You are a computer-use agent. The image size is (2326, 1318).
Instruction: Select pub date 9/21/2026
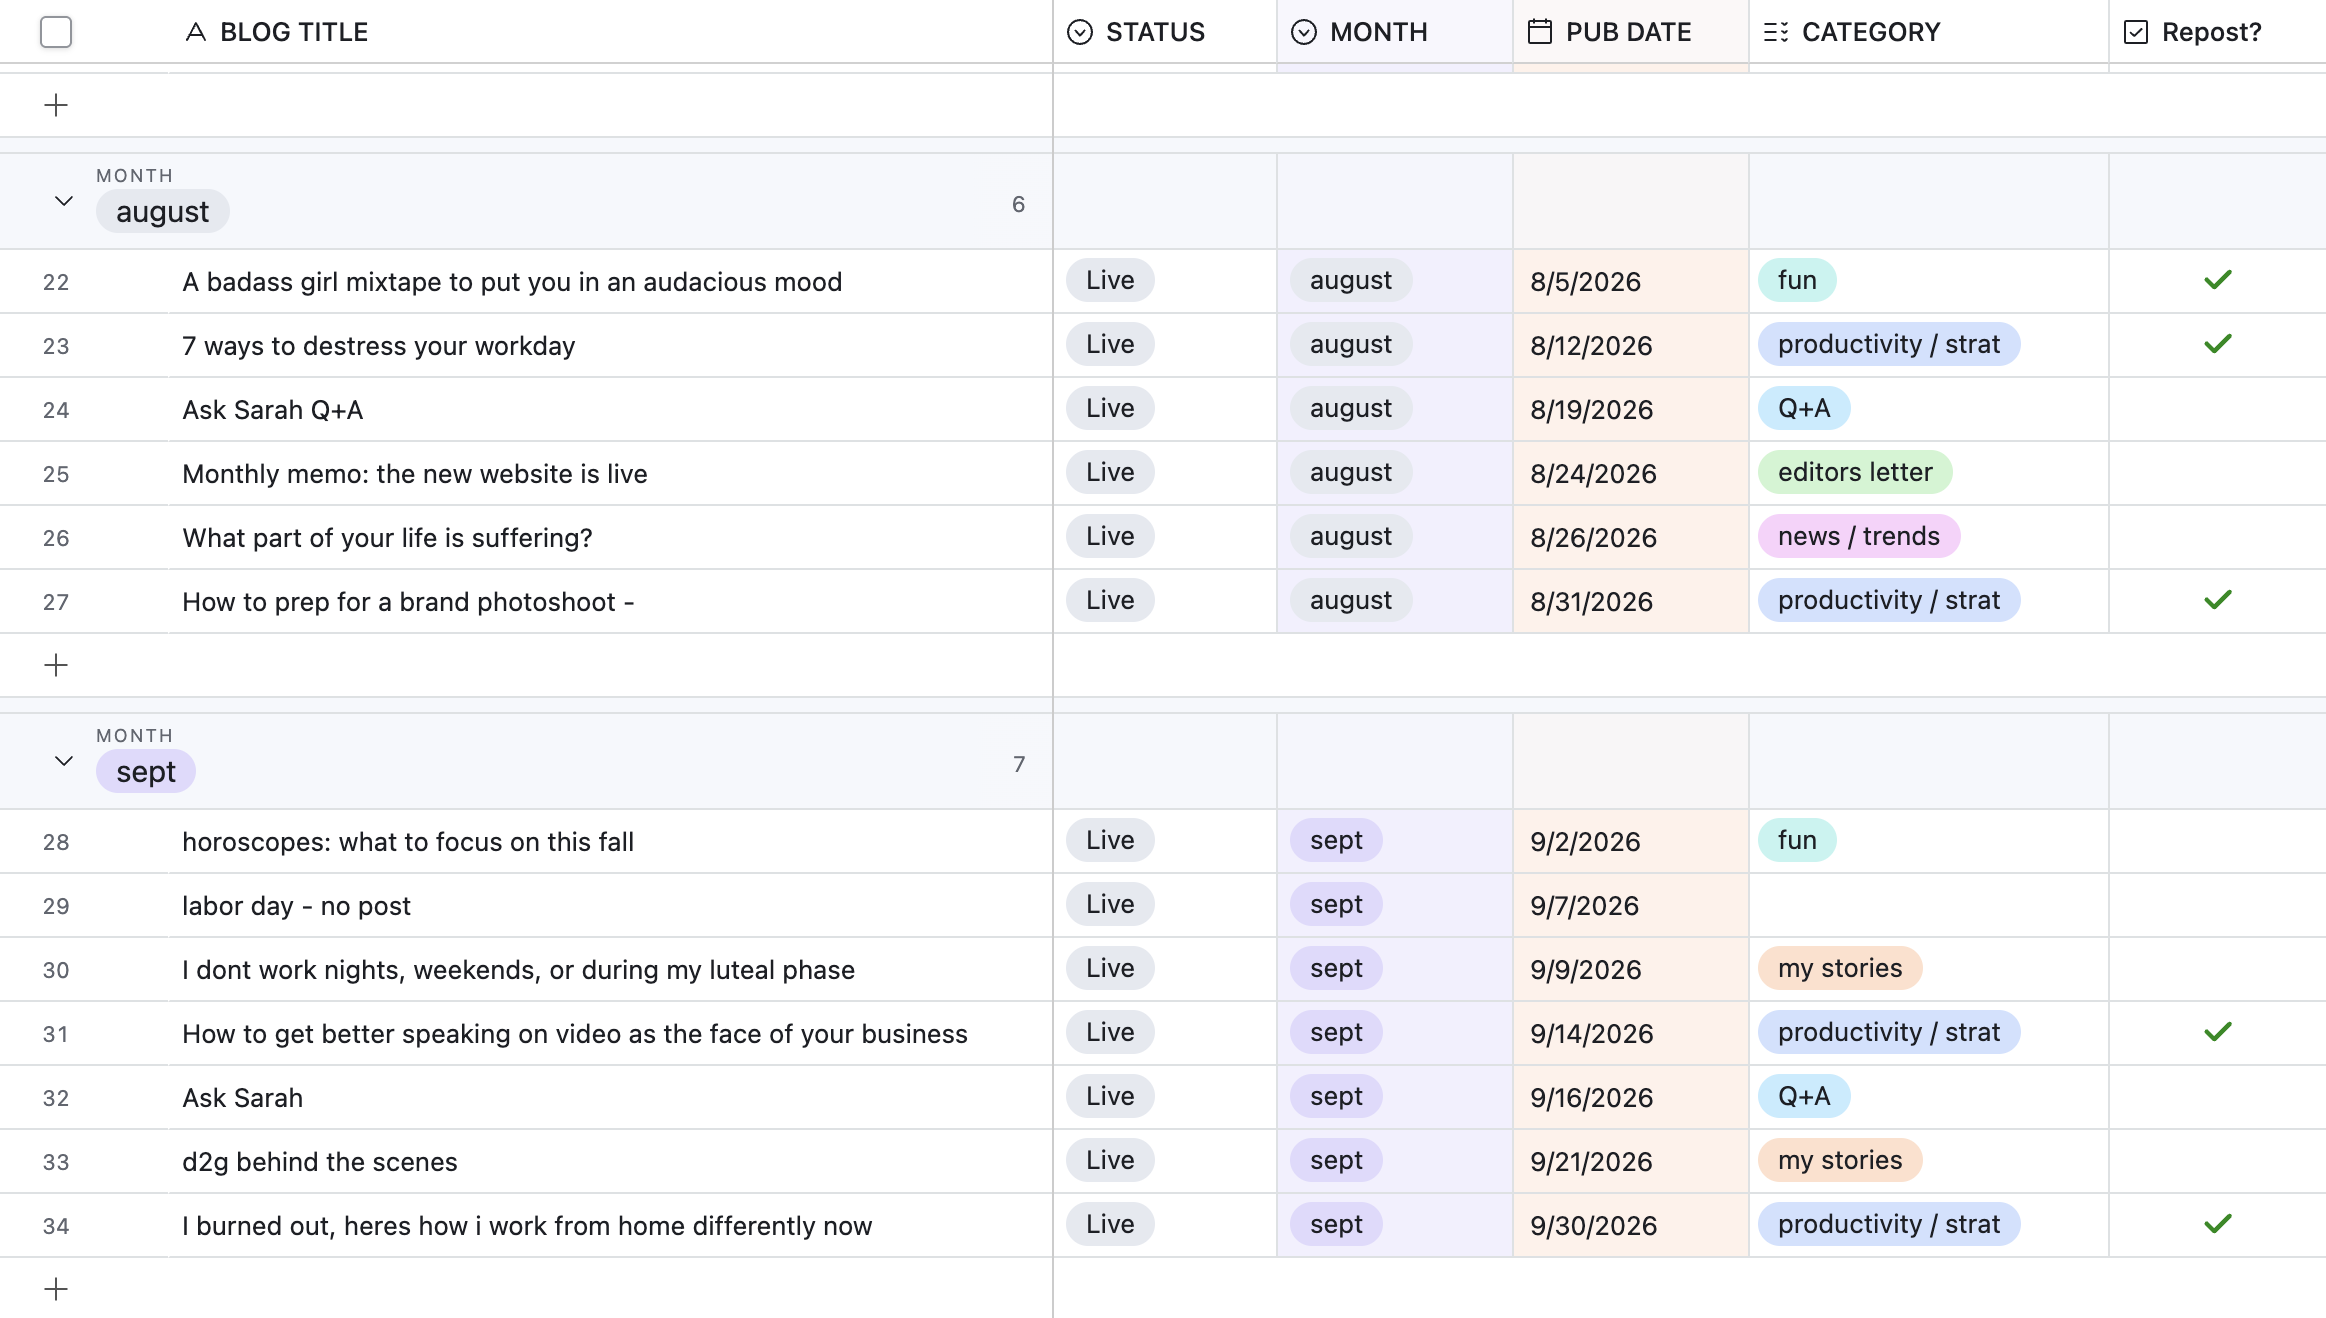click(x=1591, y=1162)
